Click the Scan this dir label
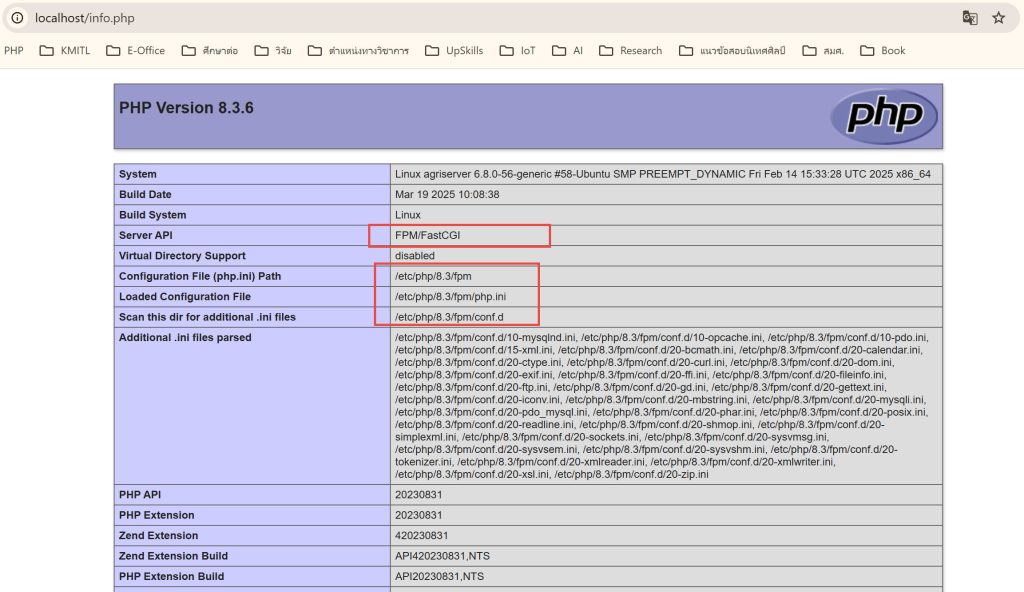This screenshot has width=1024, height=592. [x=207, y=317]
